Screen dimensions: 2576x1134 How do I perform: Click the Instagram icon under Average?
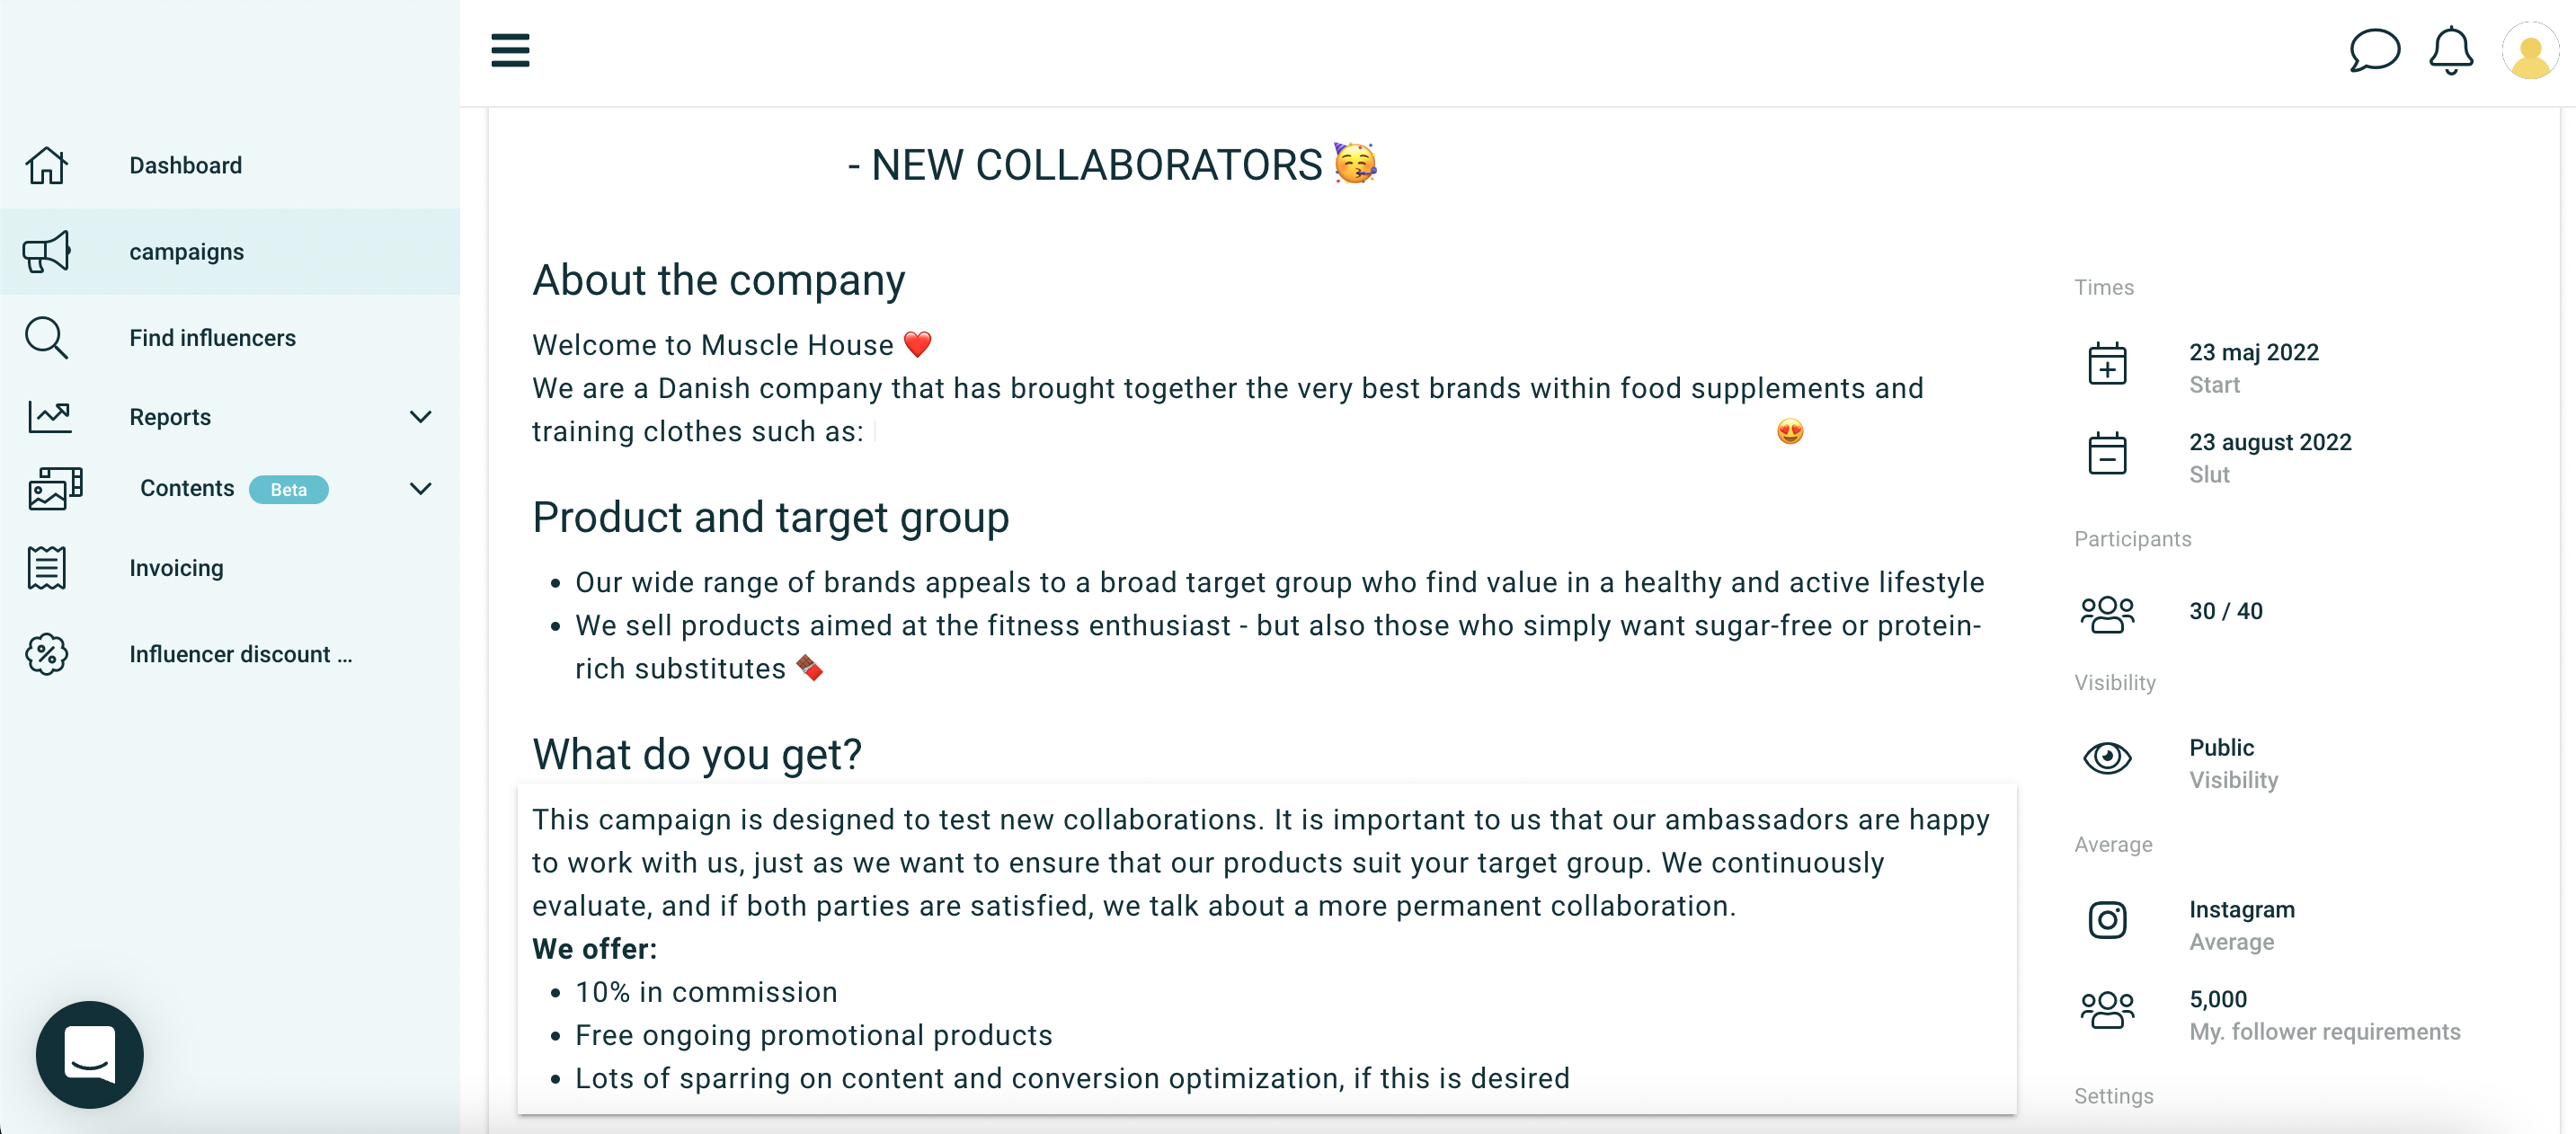tap(2107, 920)
